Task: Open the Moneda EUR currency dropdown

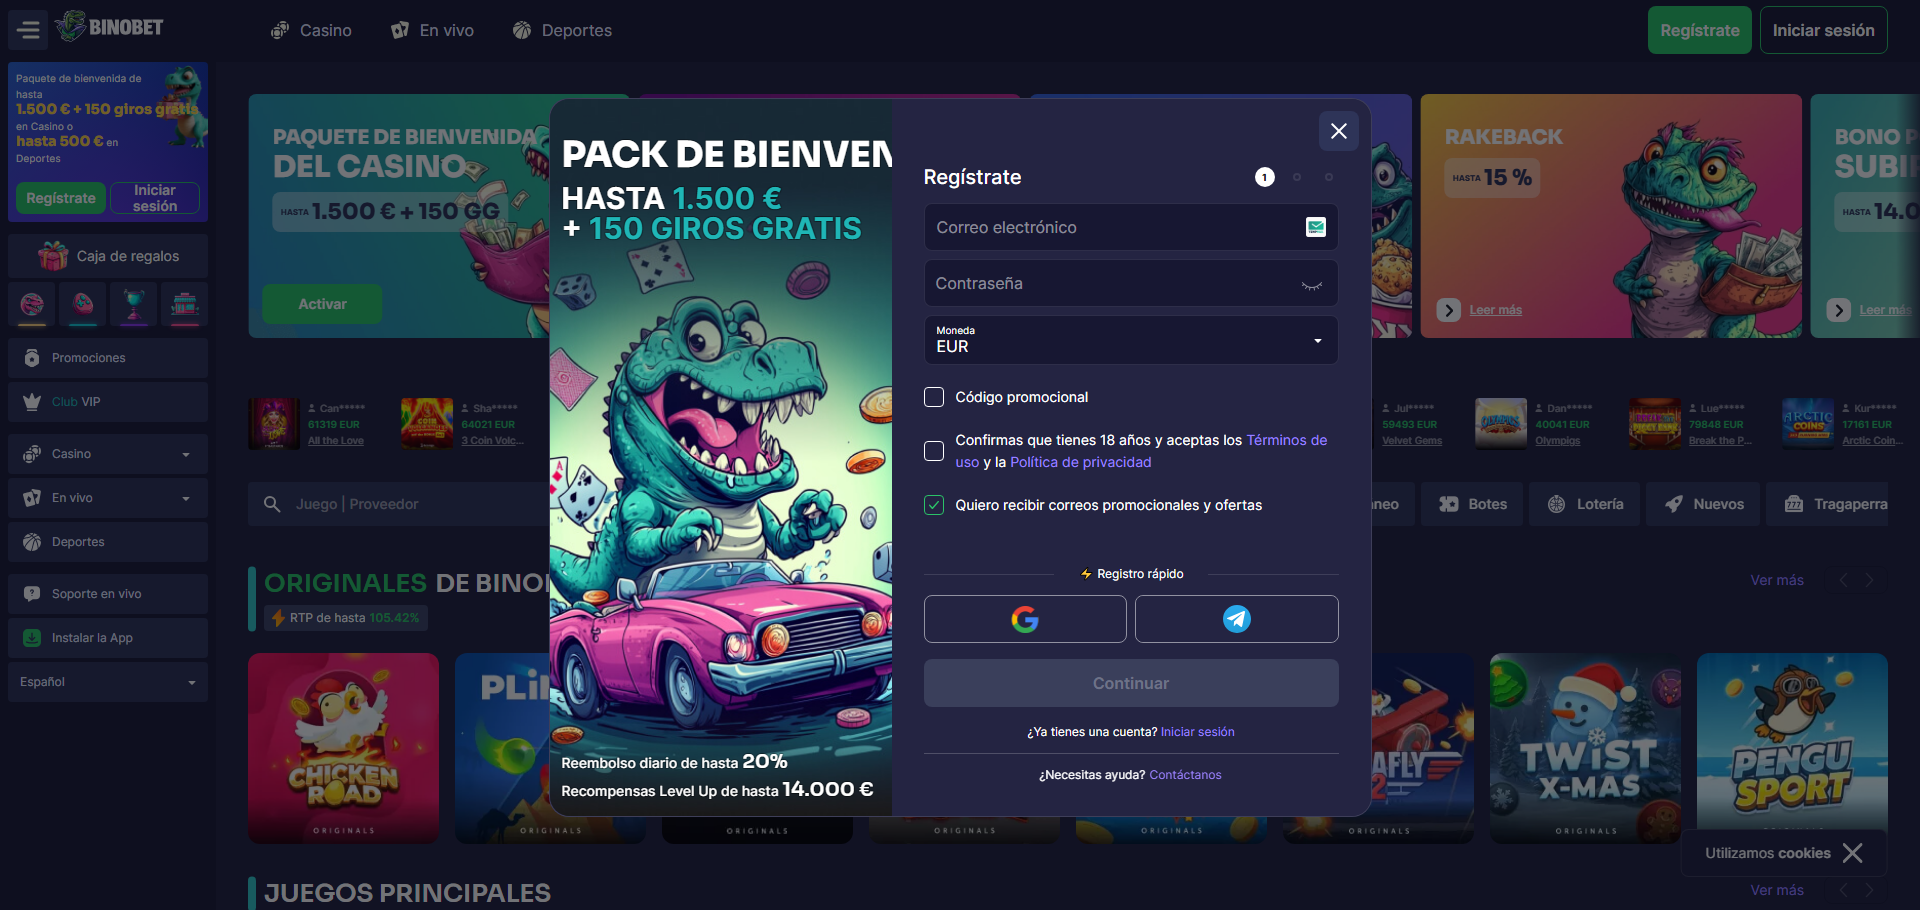Action: pyautogui.click(x=1130, y=340)
